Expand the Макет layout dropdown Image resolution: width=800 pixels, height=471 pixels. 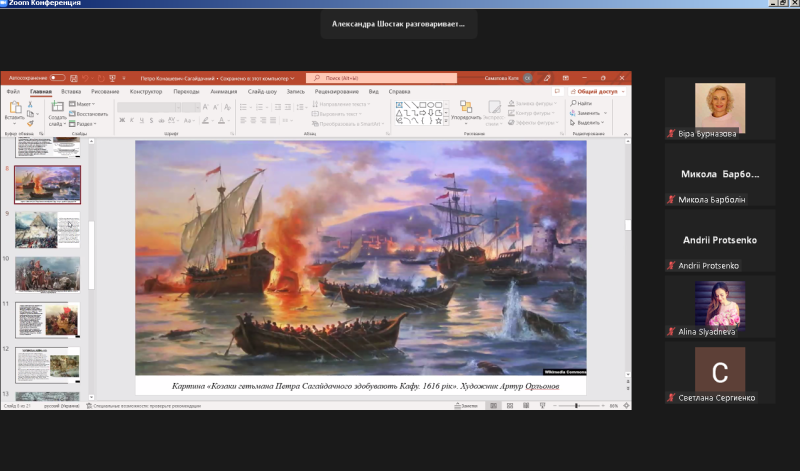82,104
